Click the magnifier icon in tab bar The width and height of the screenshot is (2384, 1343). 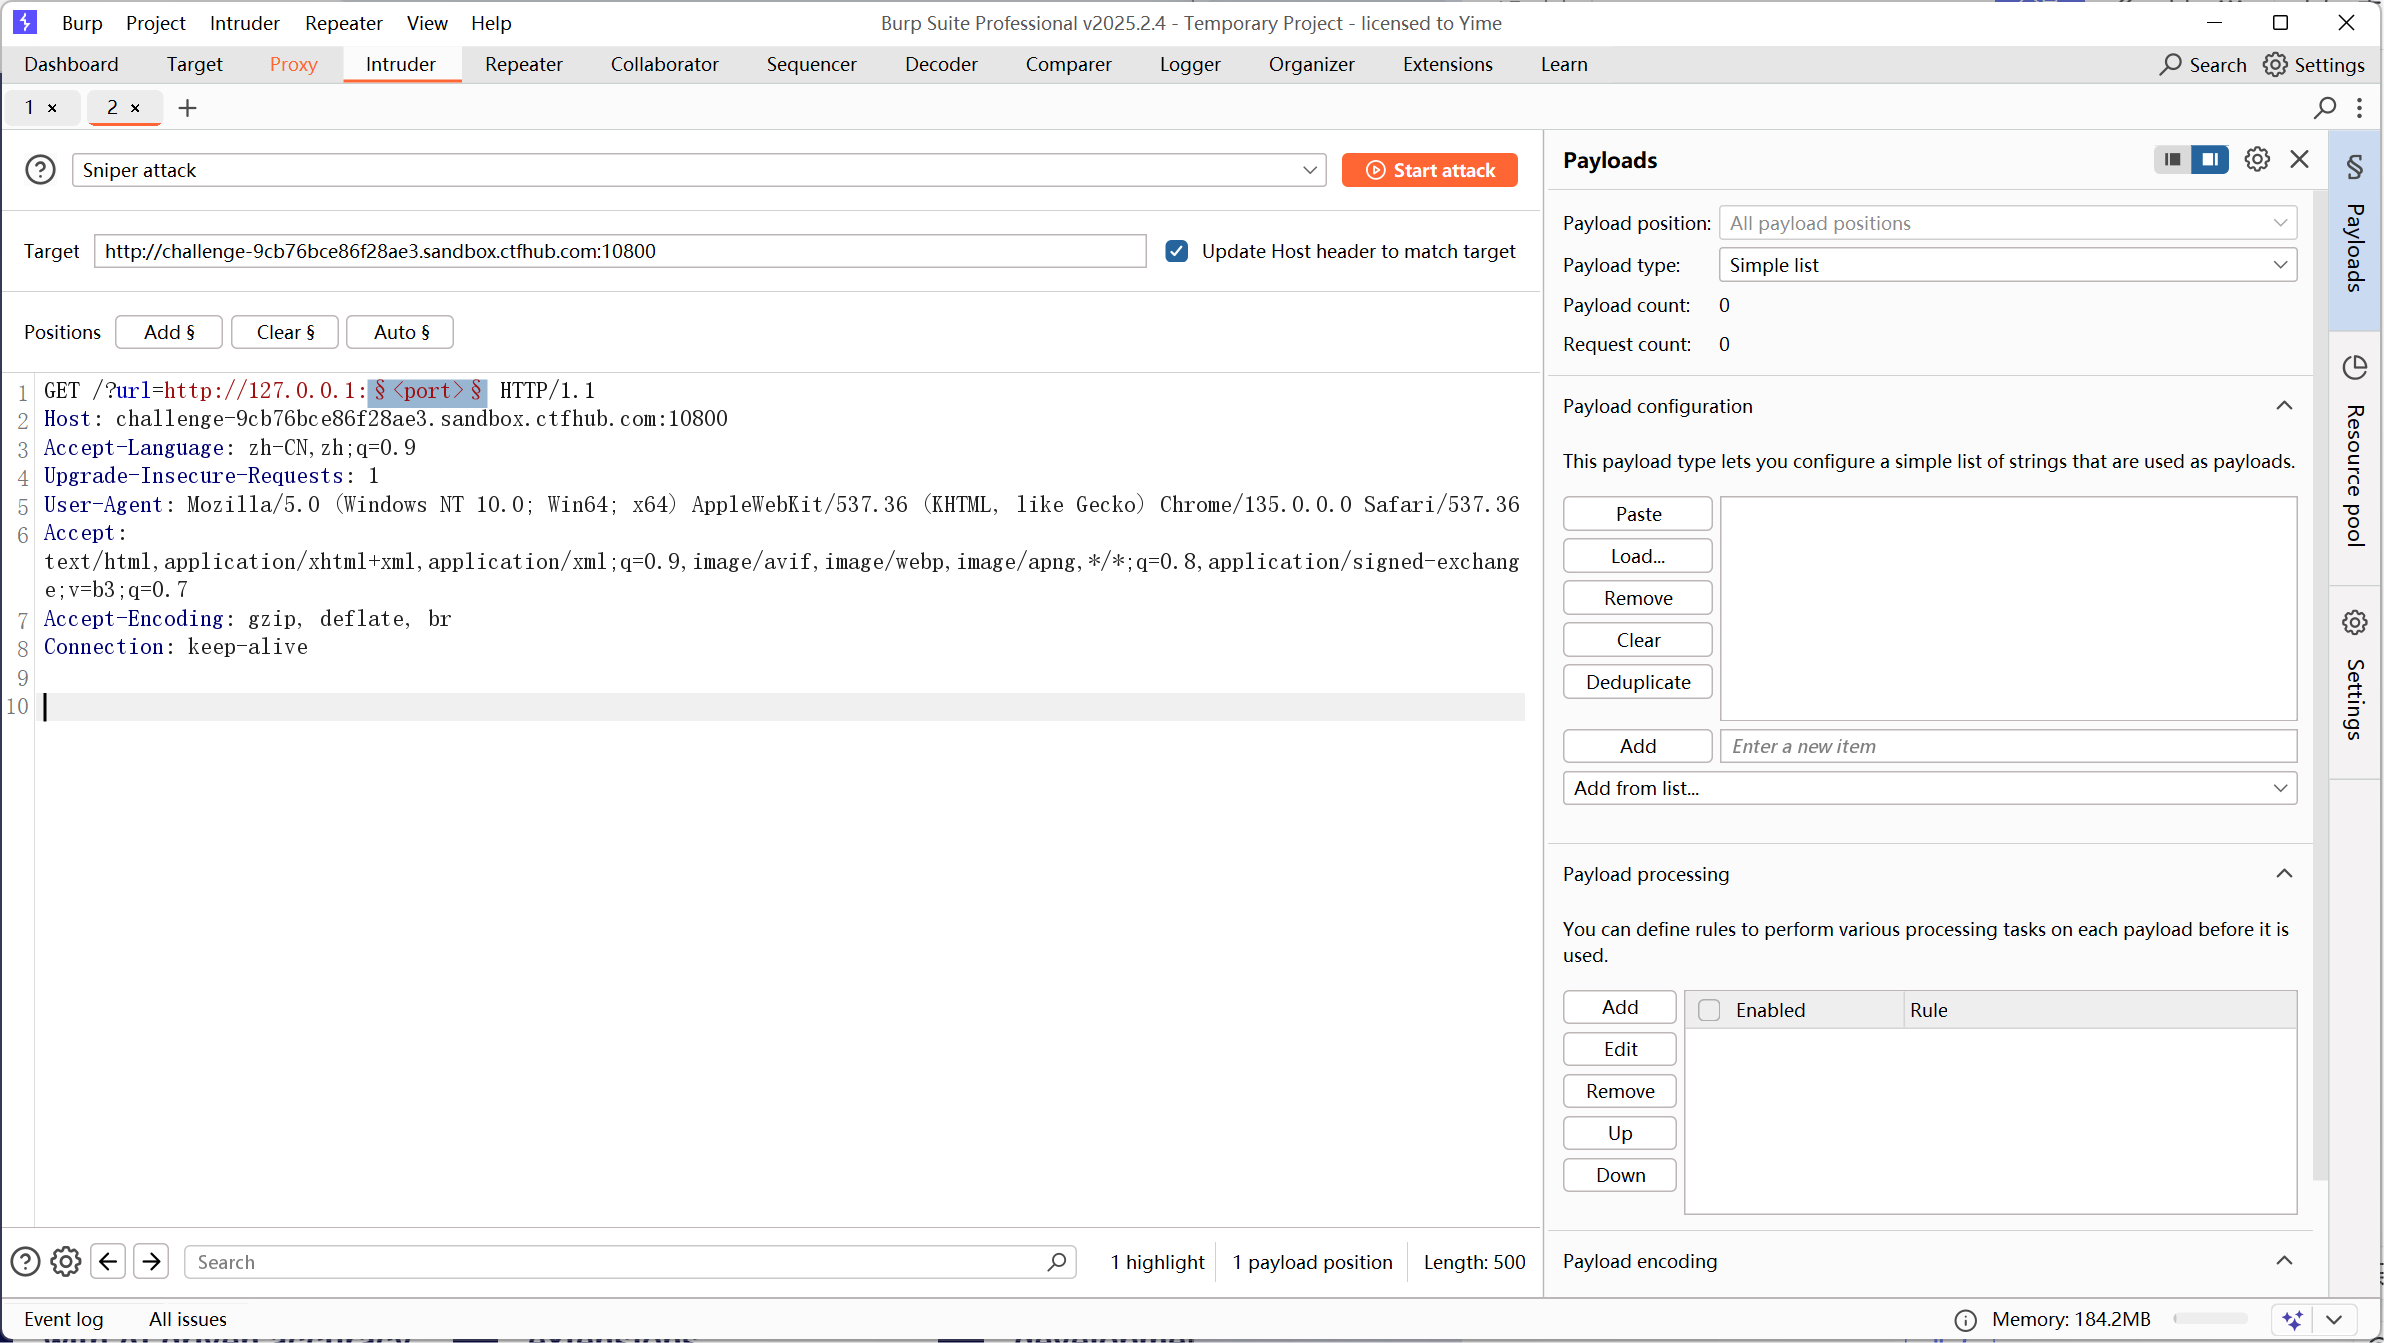(2325, 108)
